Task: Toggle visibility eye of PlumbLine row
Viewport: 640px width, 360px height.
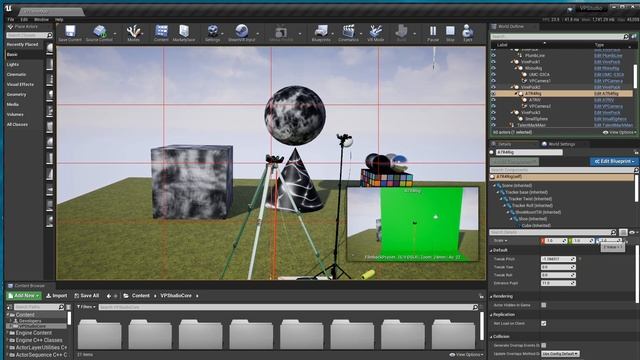Action: click(493, 56)
